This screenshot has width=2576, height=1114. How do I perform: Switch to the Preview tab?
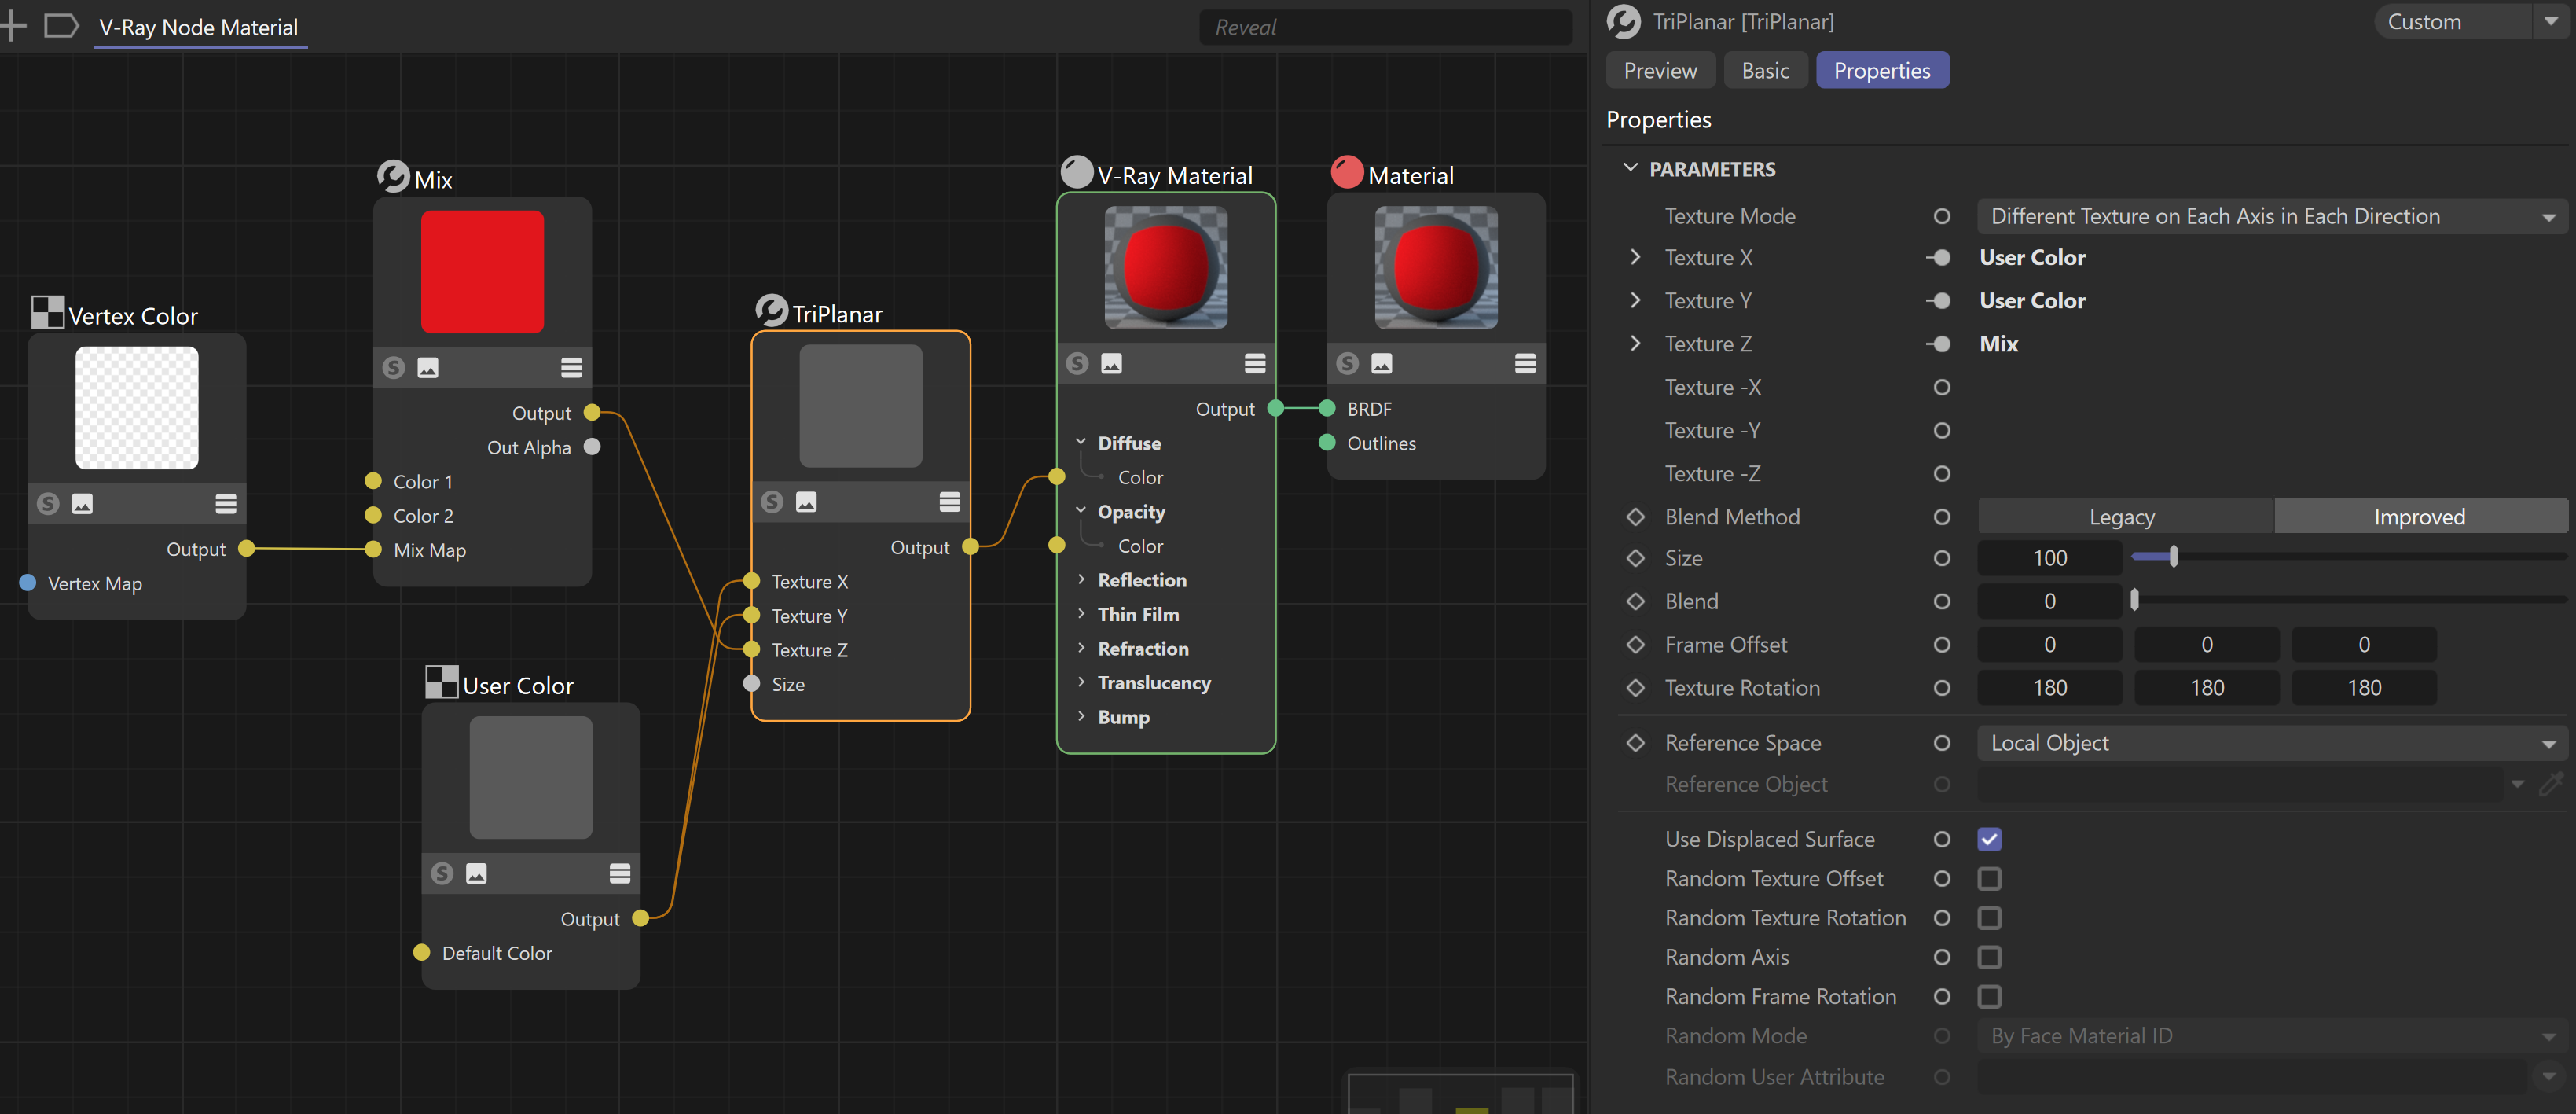[x=1660, y=71]
